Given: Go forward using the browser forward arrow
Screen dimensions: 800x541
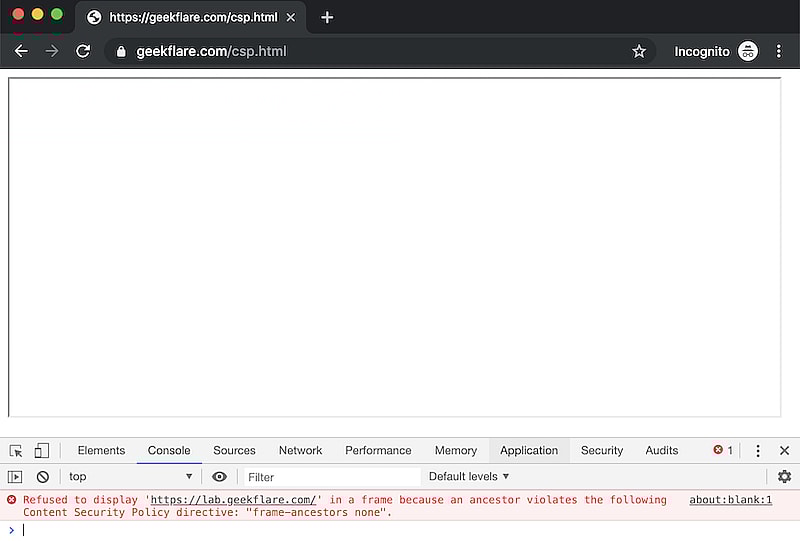Looking at the screenshot, I should (52, 51).
